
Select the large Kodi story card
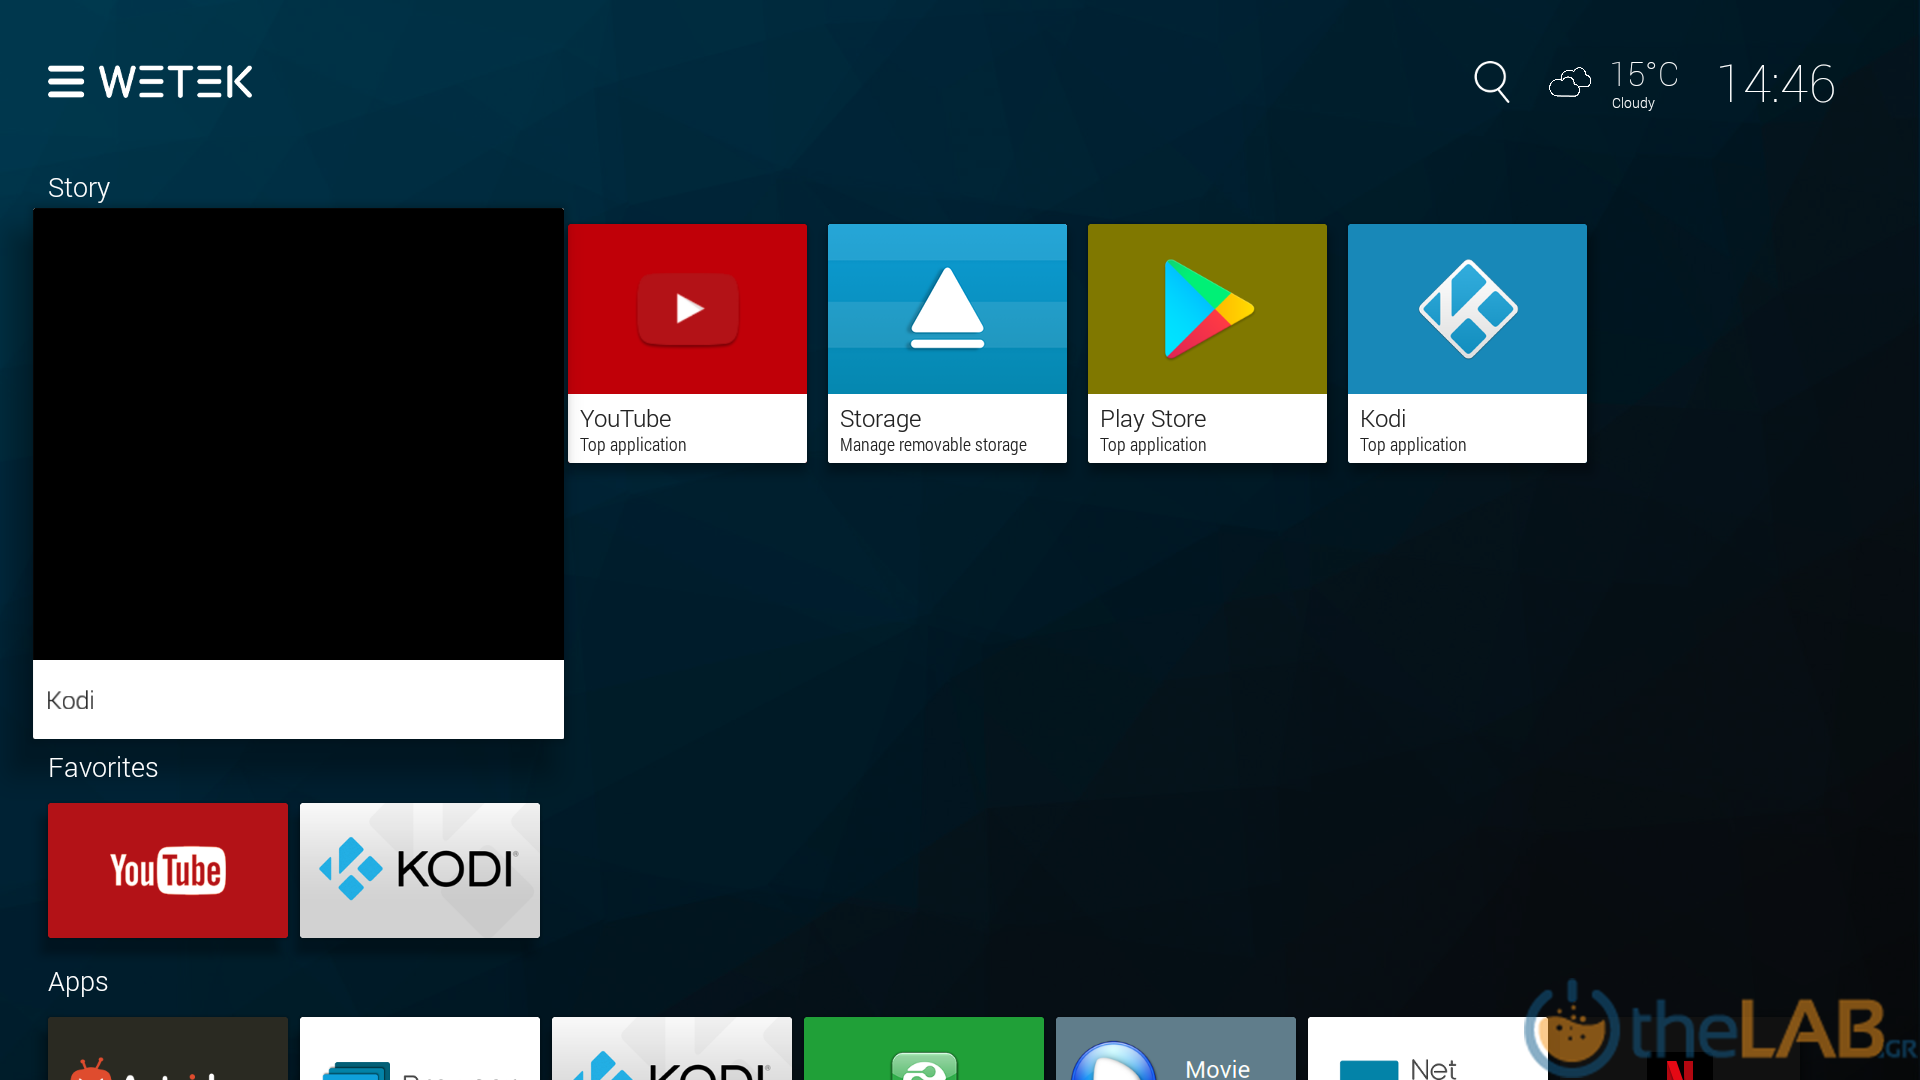[298, 472]
